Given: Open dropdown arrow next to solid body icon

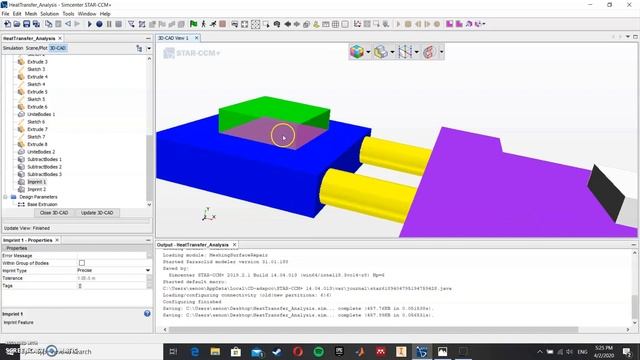Looking at the screenshot, I should [392, 52].
